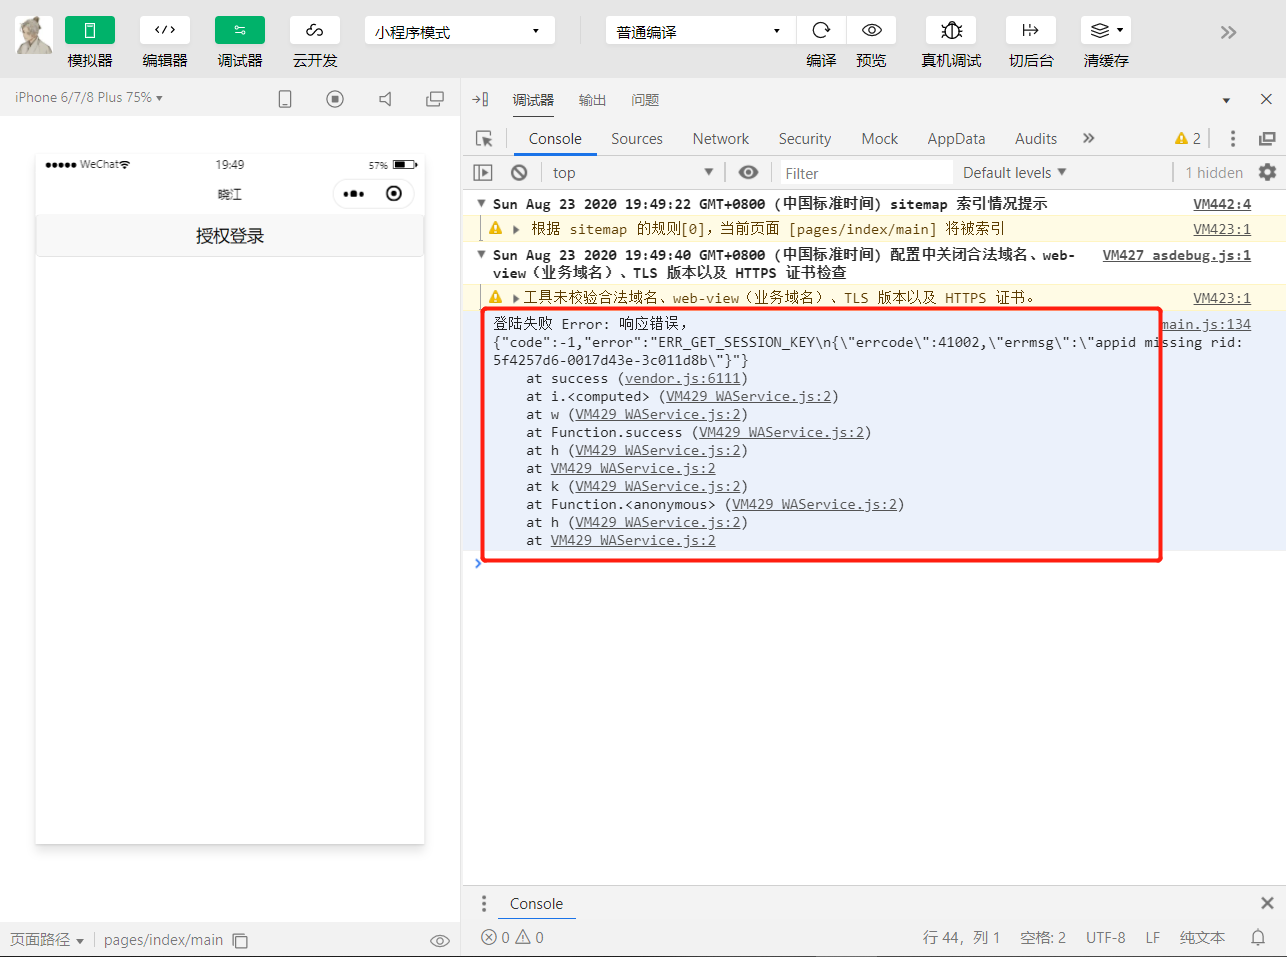Click the Compile refresh icon
1287x957 pixels.
tap(821, 30)
